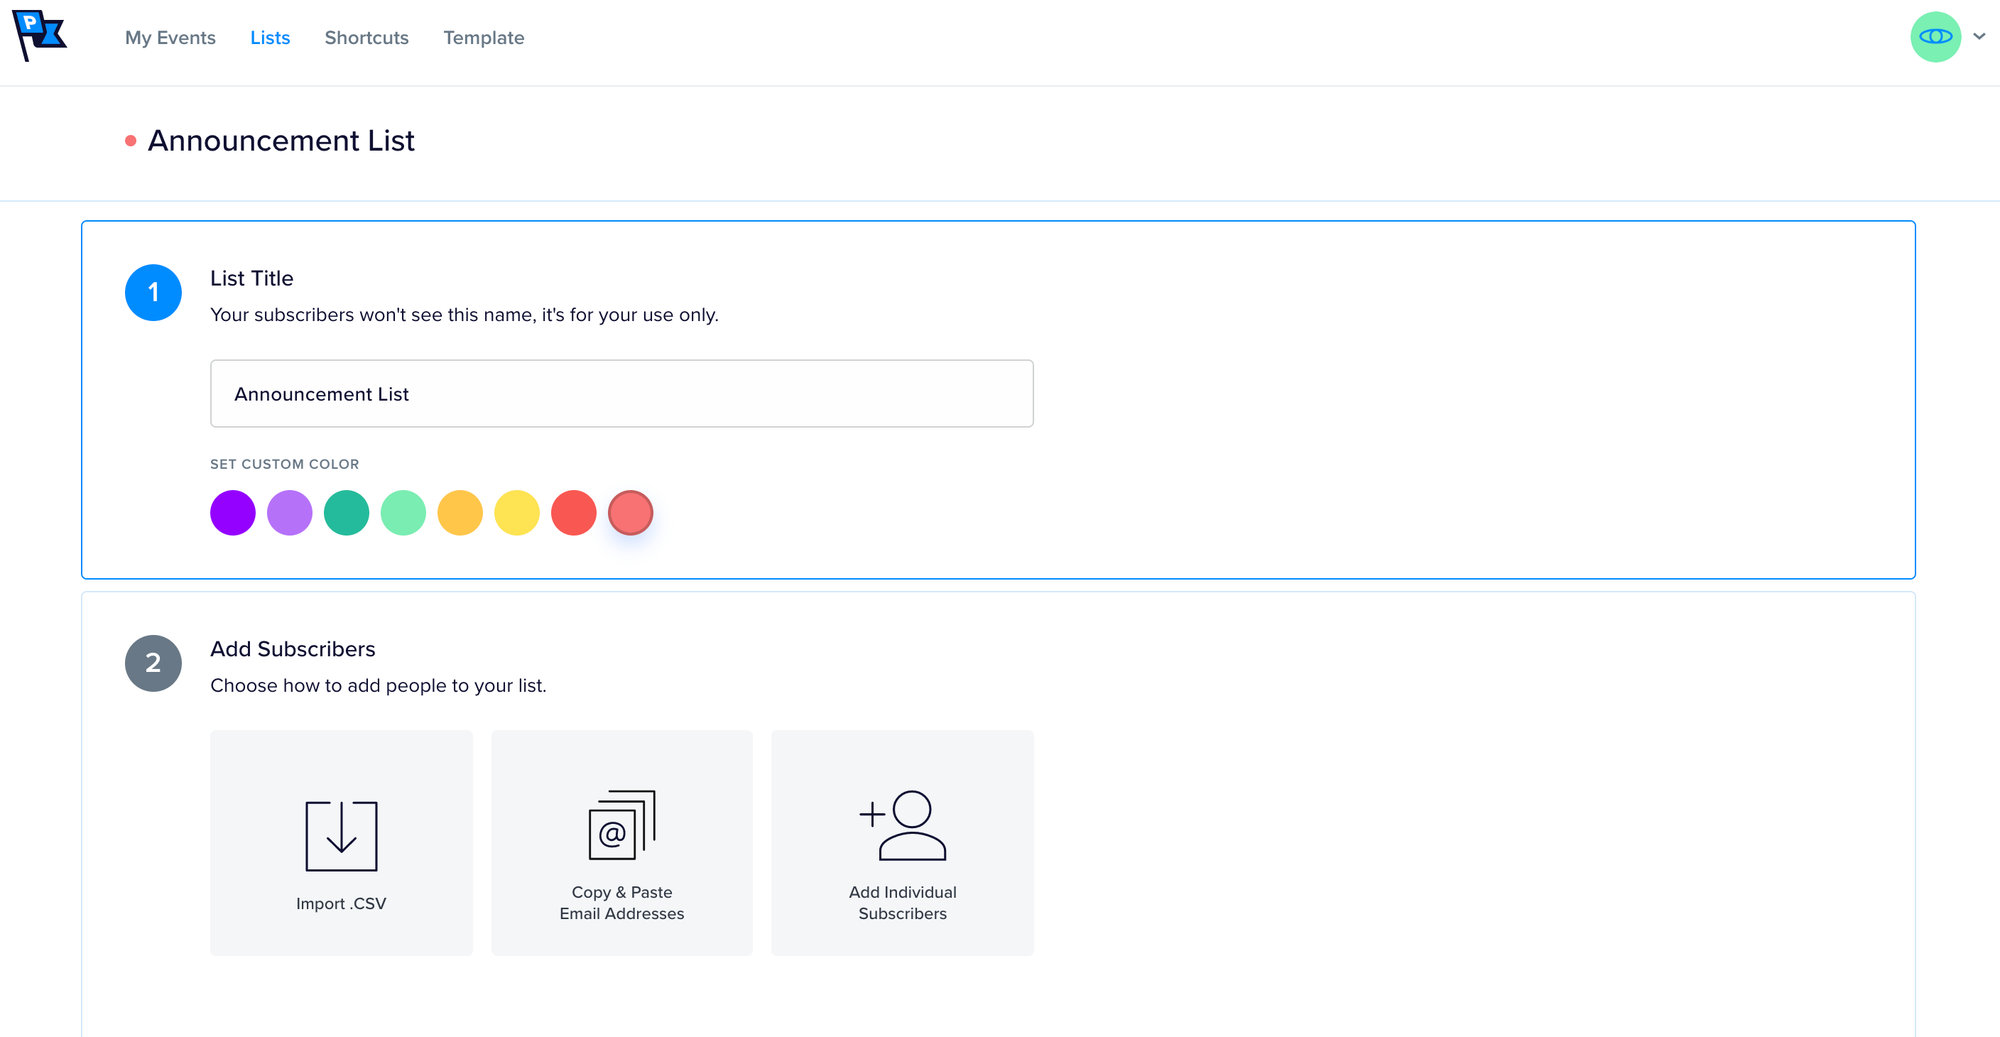
Task: Click the flag logo home icon
Action: (39, 35)
